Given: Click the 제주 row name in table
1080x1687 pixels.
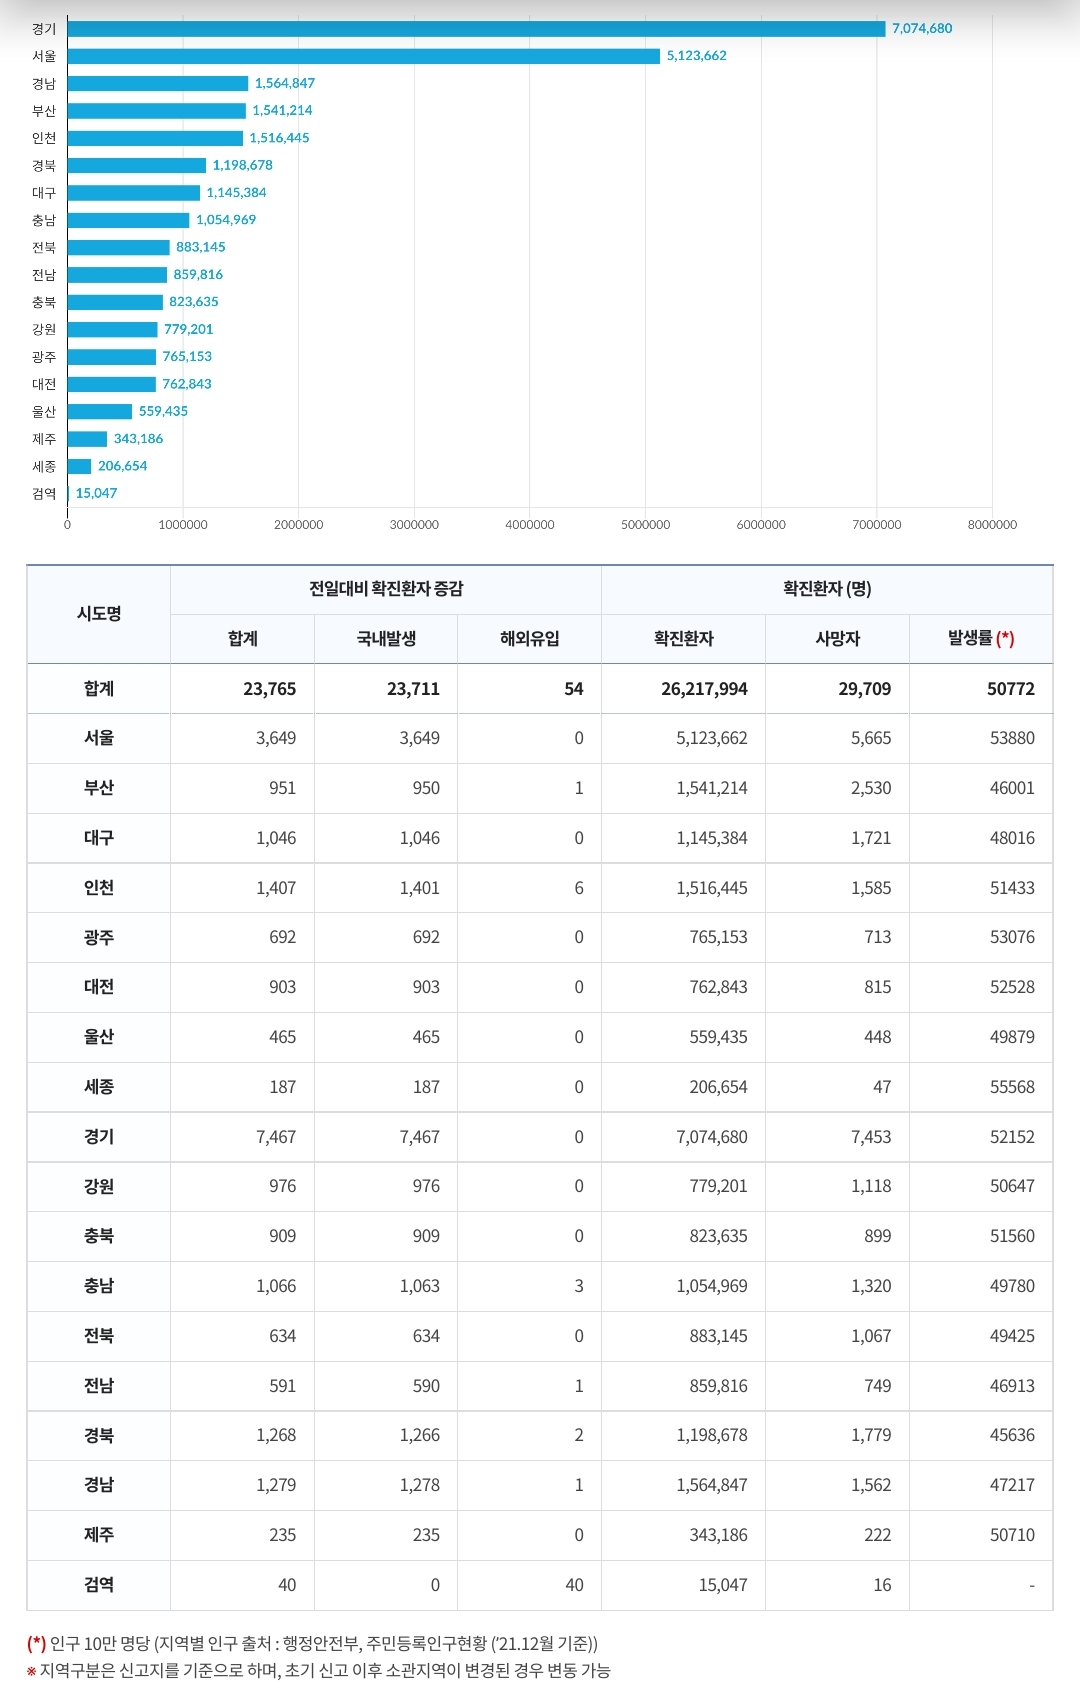Looking at the screenshot, I should click(x=99, y=1535).
